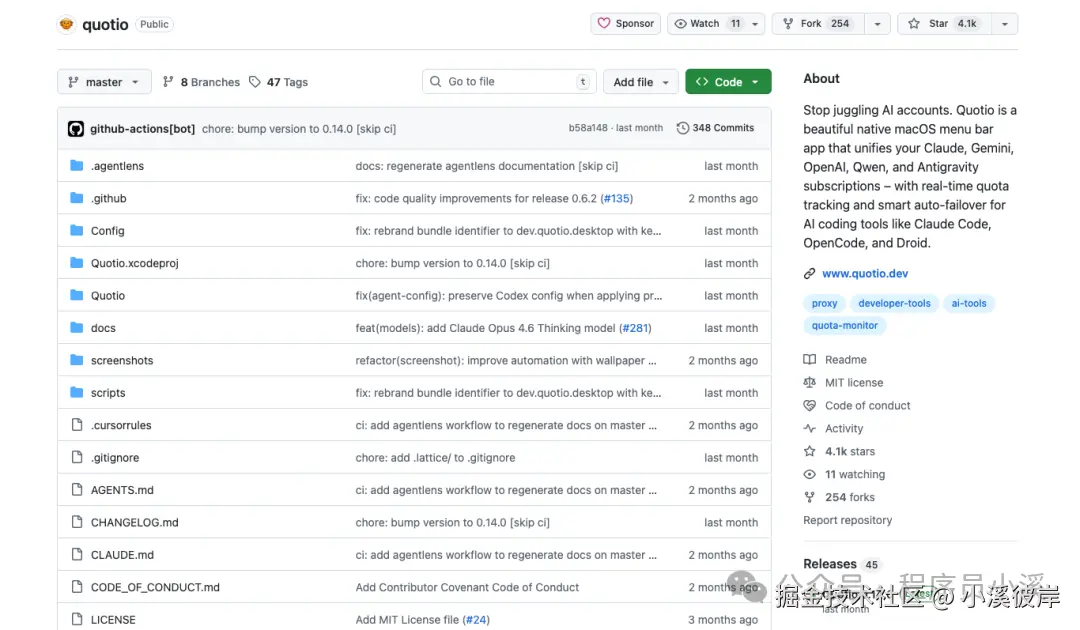Open the master branch selector dropdown
This screenshot has height=630, width=1080.
click(x=104, y=82)
